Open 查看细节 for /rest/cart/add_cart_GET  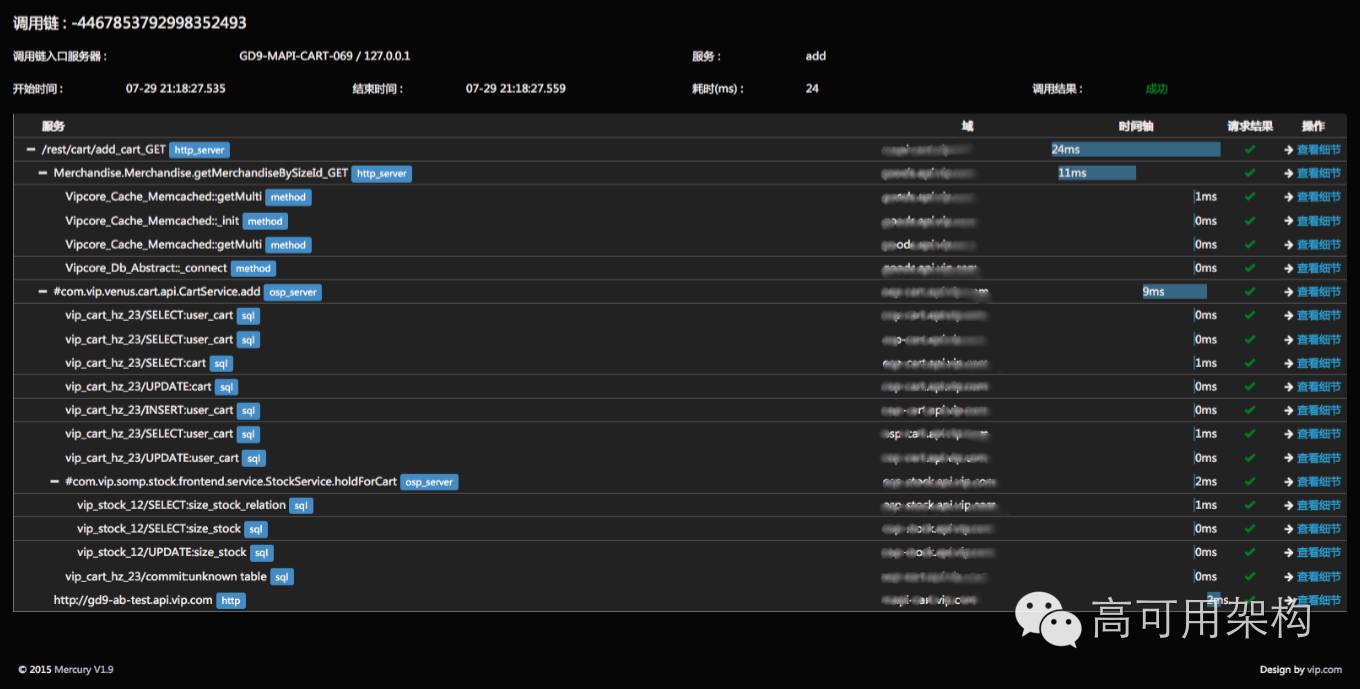tap(1319, 150)
